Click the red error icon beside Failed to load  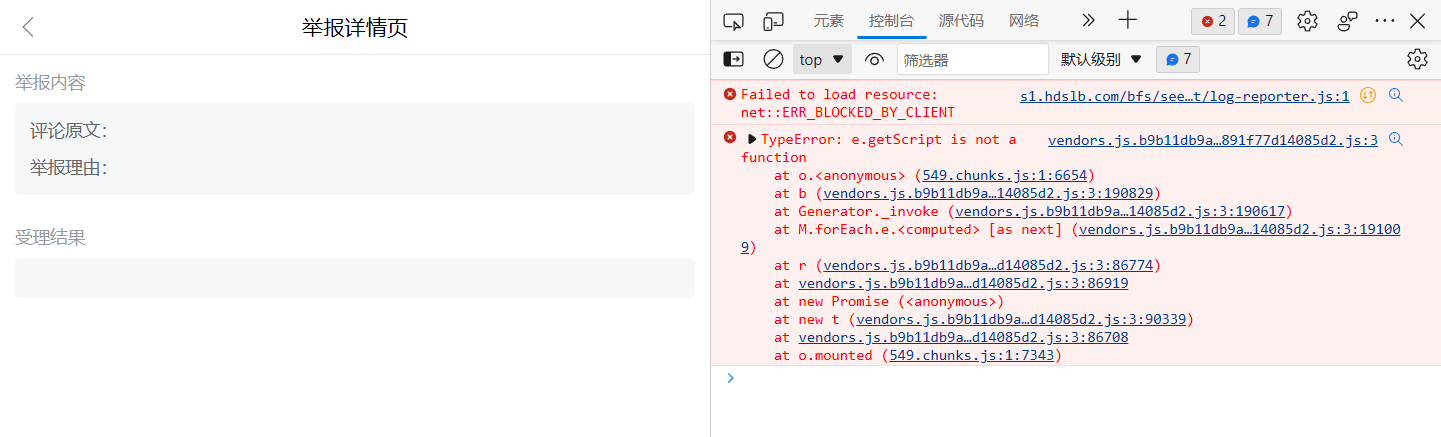pyautogui.click(x=729, y=94)
